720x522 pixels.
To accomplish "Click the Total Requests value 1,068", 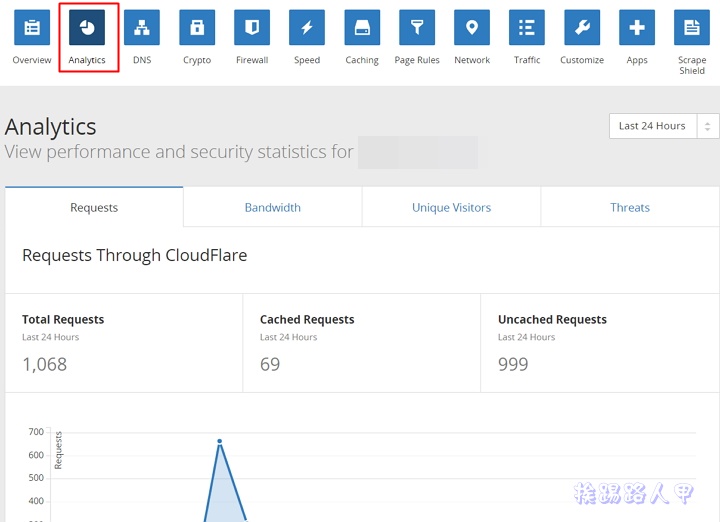I will [x=45, y=365].
